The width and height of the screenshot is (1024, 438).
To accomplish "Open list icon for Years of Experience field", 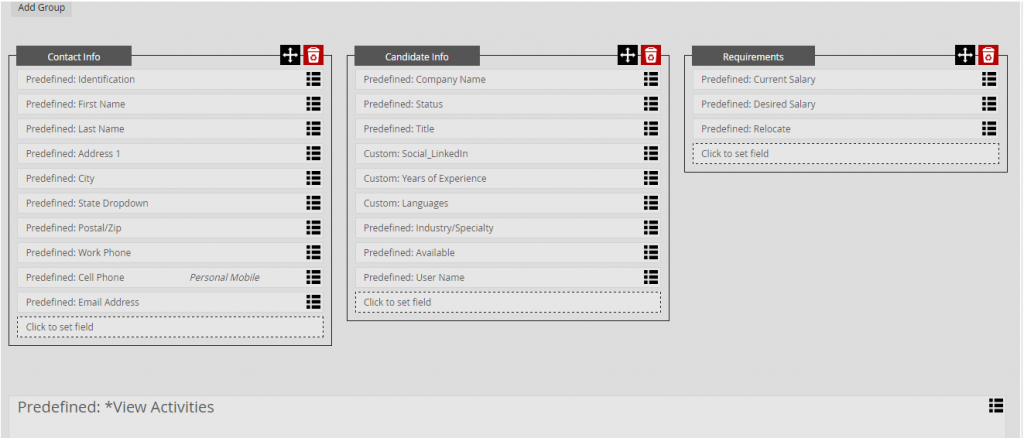I will click(650, 178).
